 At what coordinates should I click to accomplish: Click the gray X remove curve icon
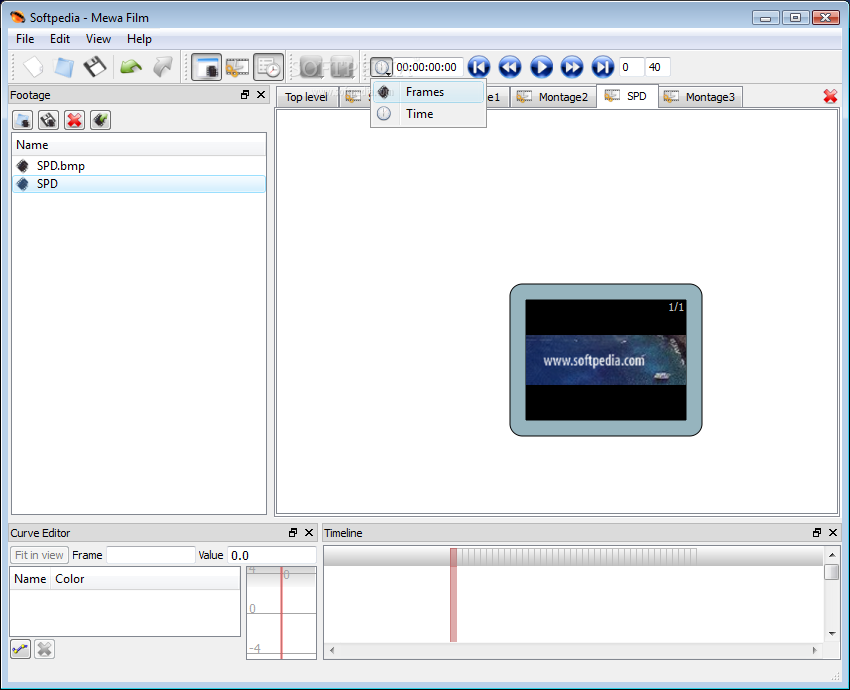pyautogui.click(x=44, y=649)
